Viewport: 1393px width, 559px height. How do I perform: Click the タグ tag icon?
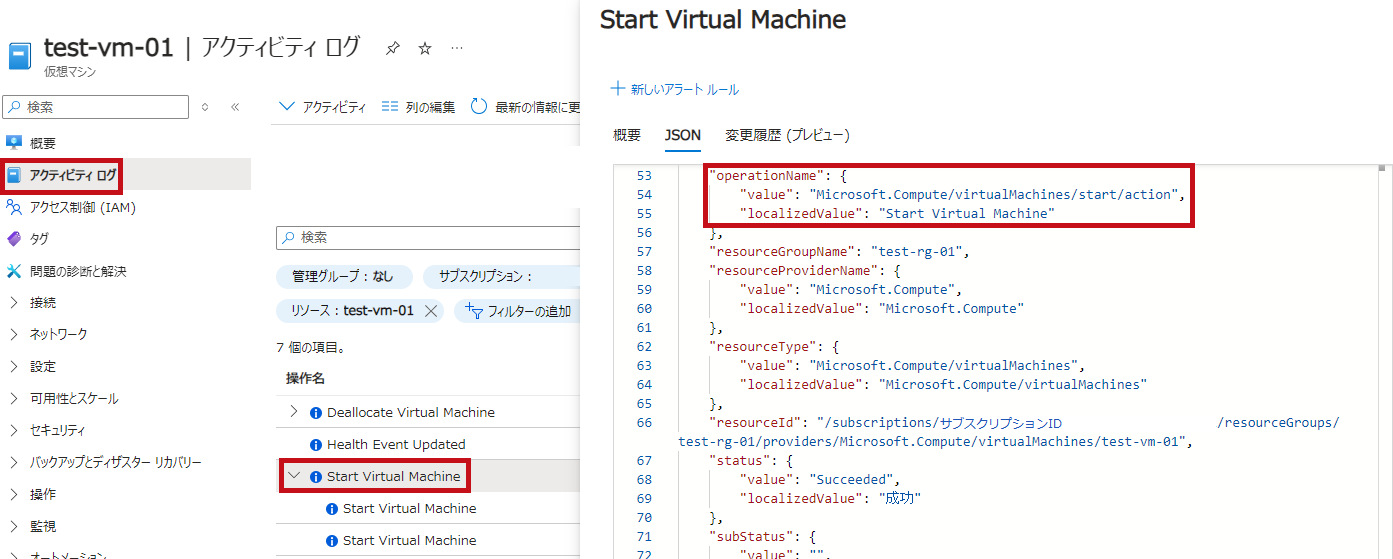[x=14, y=239]
